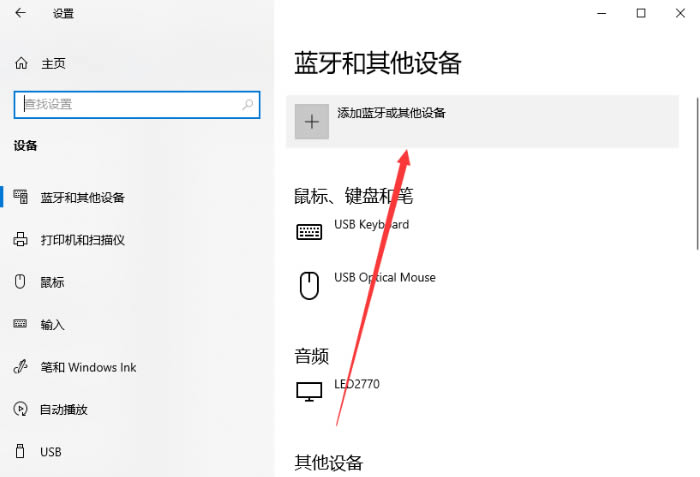The height and width of the screenshot is (477, 700).
Task: Minimize the settings window
Action: click(x=602, y=13)
